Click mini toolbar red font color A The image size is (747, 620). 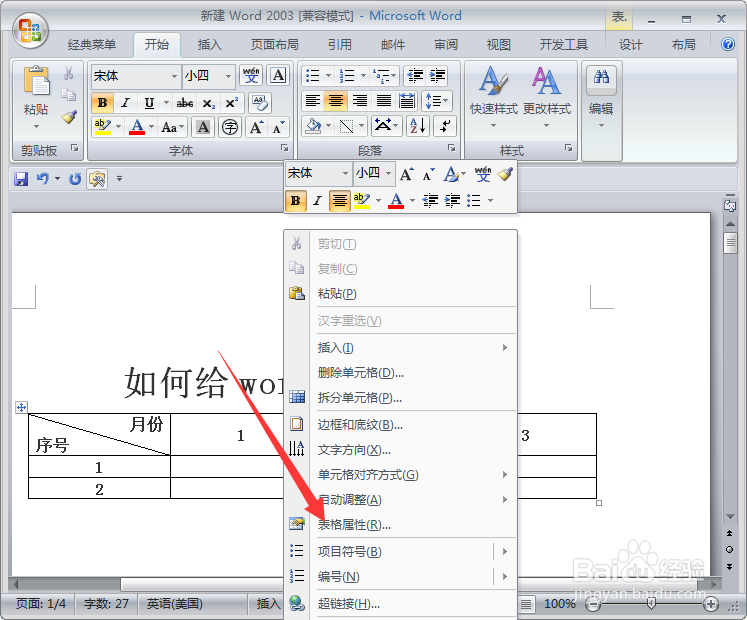(396, 201)
